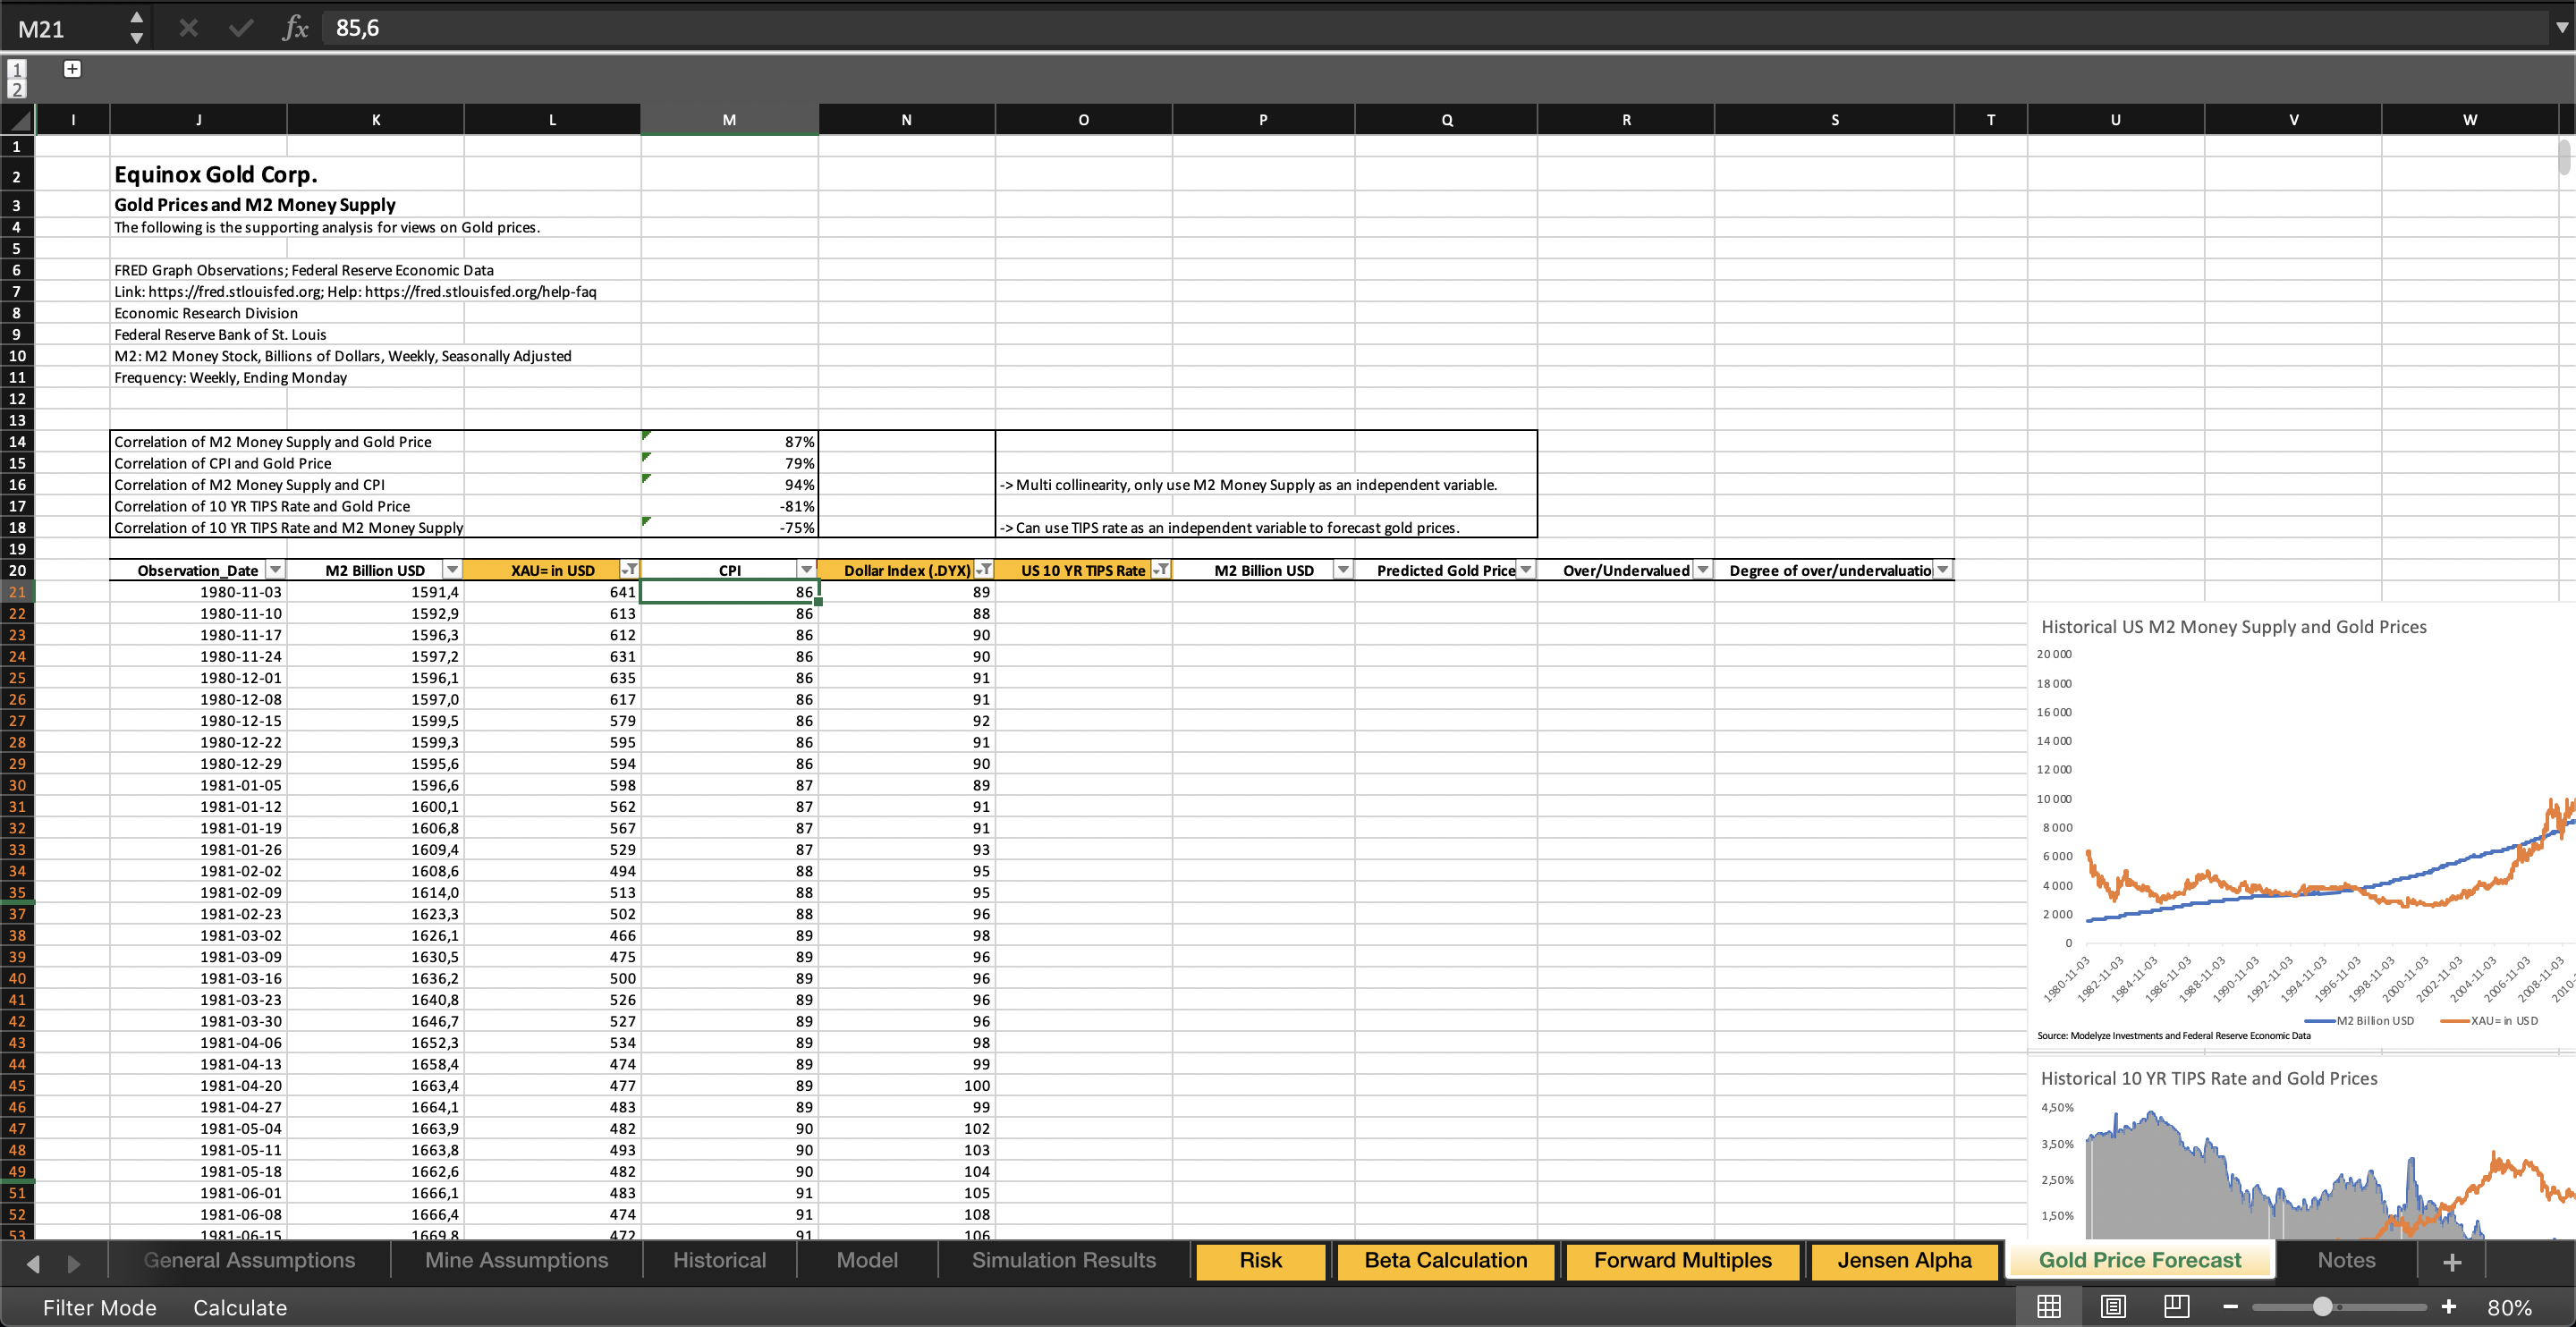2576x1327 pixels.
Task: Select column S header
Action: pyautogui.click(x=1834, y=120)
